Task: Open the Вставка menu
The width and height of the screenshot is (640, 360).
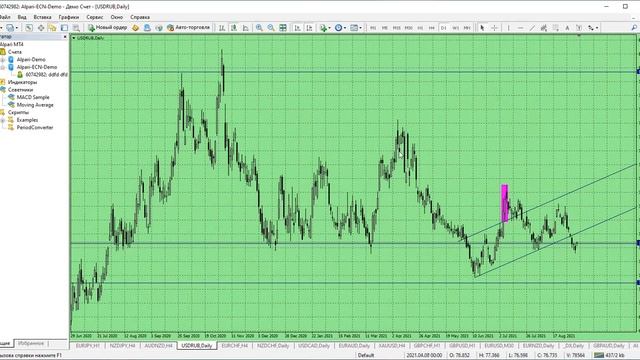Action: 42,17
